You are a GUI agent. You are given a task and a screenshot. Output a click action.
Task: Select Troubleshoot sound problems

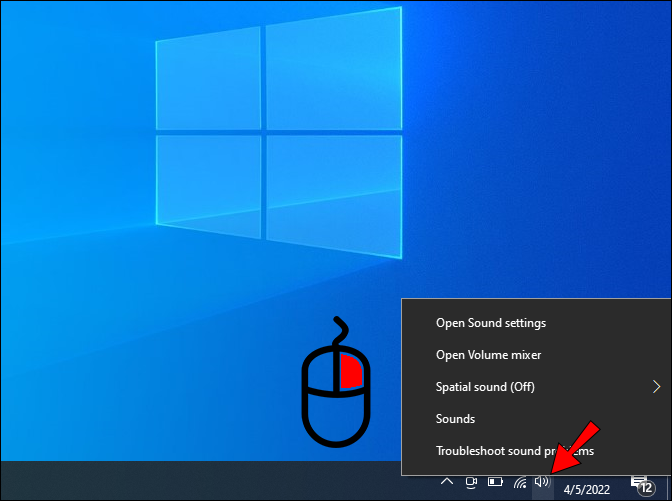tap(536, 451)
